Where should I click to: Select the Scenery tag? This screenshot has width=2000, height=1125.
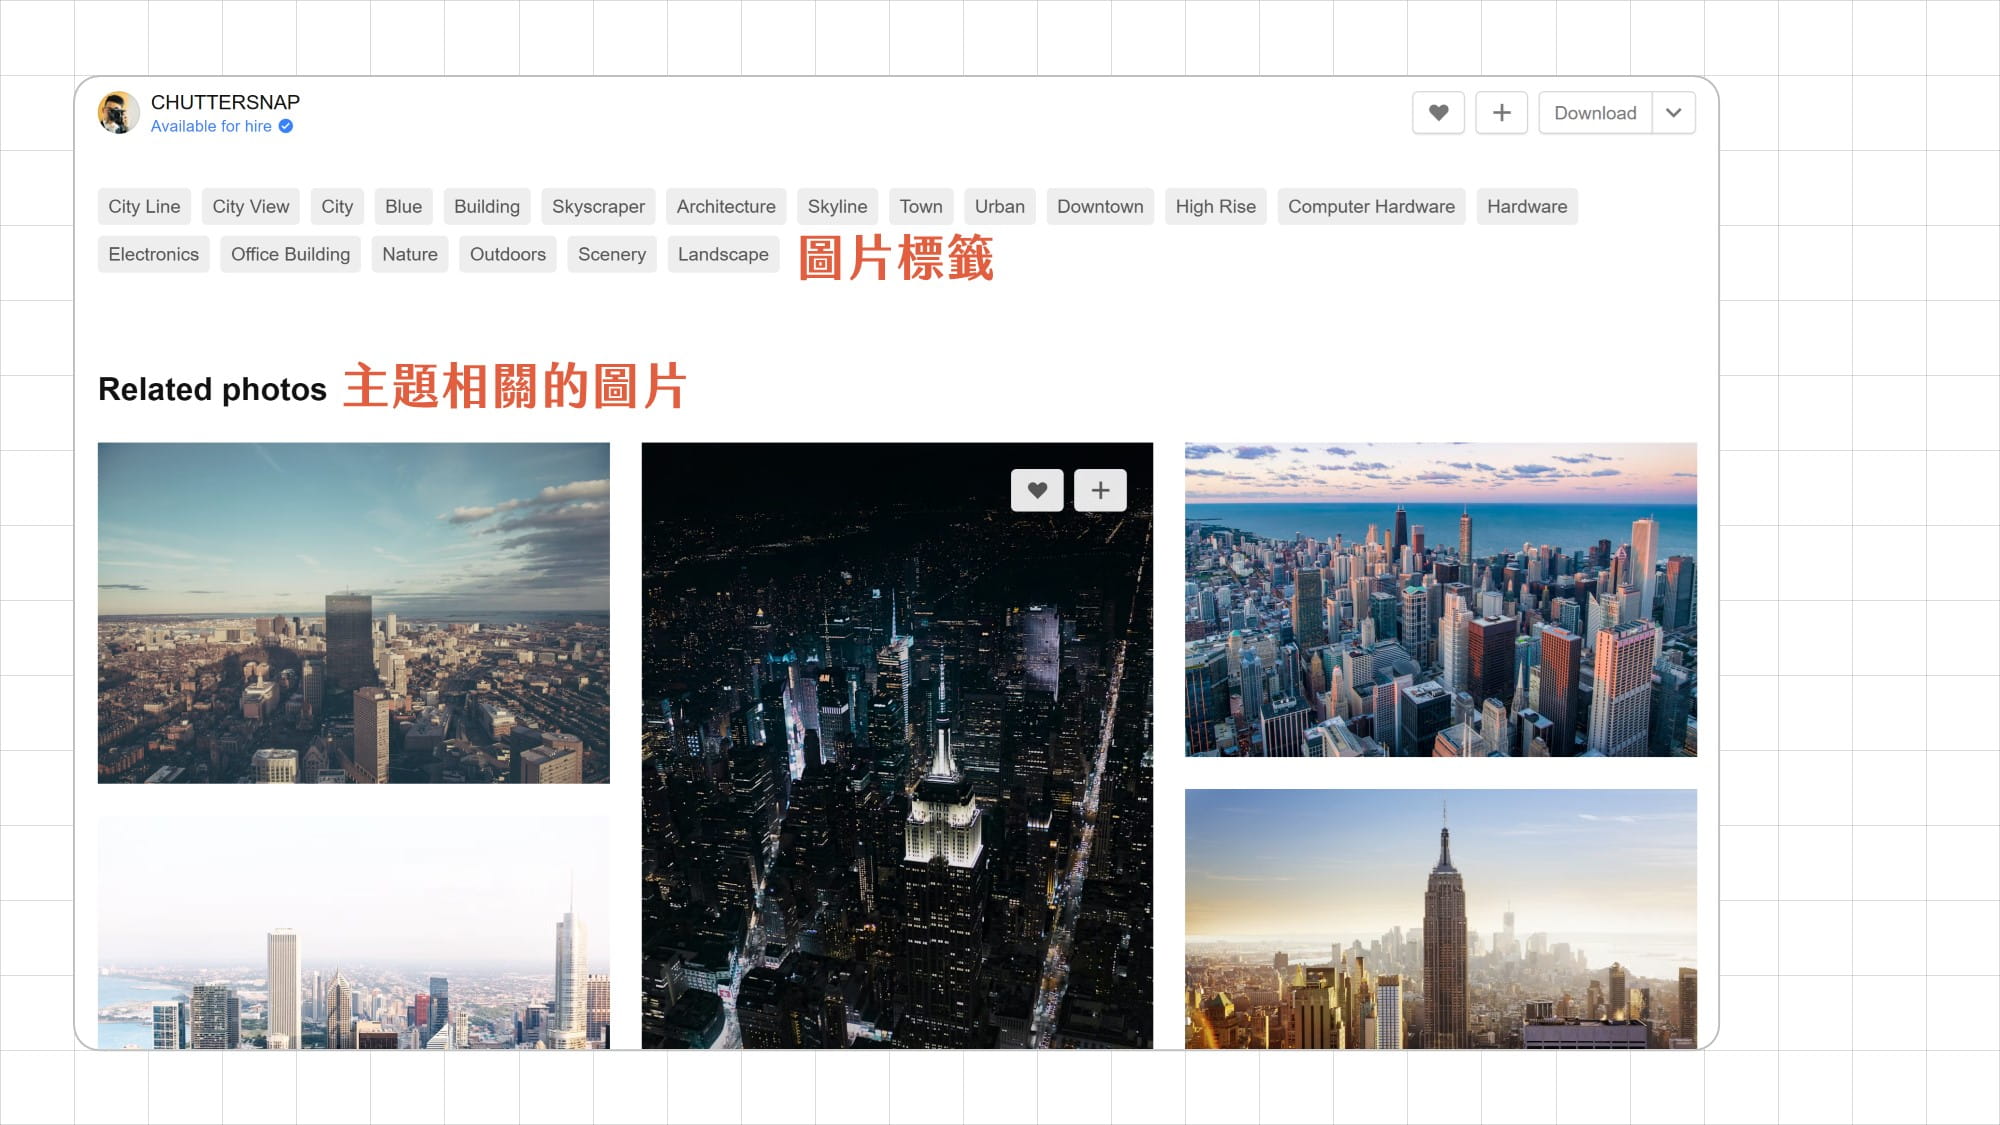click(x=612, y=254)
